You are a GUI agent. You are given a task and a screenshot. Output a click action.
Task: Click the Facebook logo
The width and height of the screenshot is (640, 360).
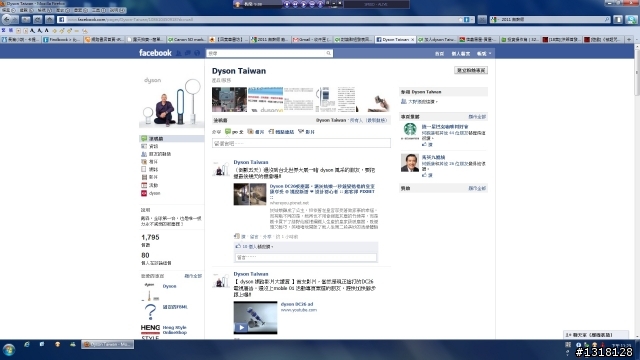point(155,53)
